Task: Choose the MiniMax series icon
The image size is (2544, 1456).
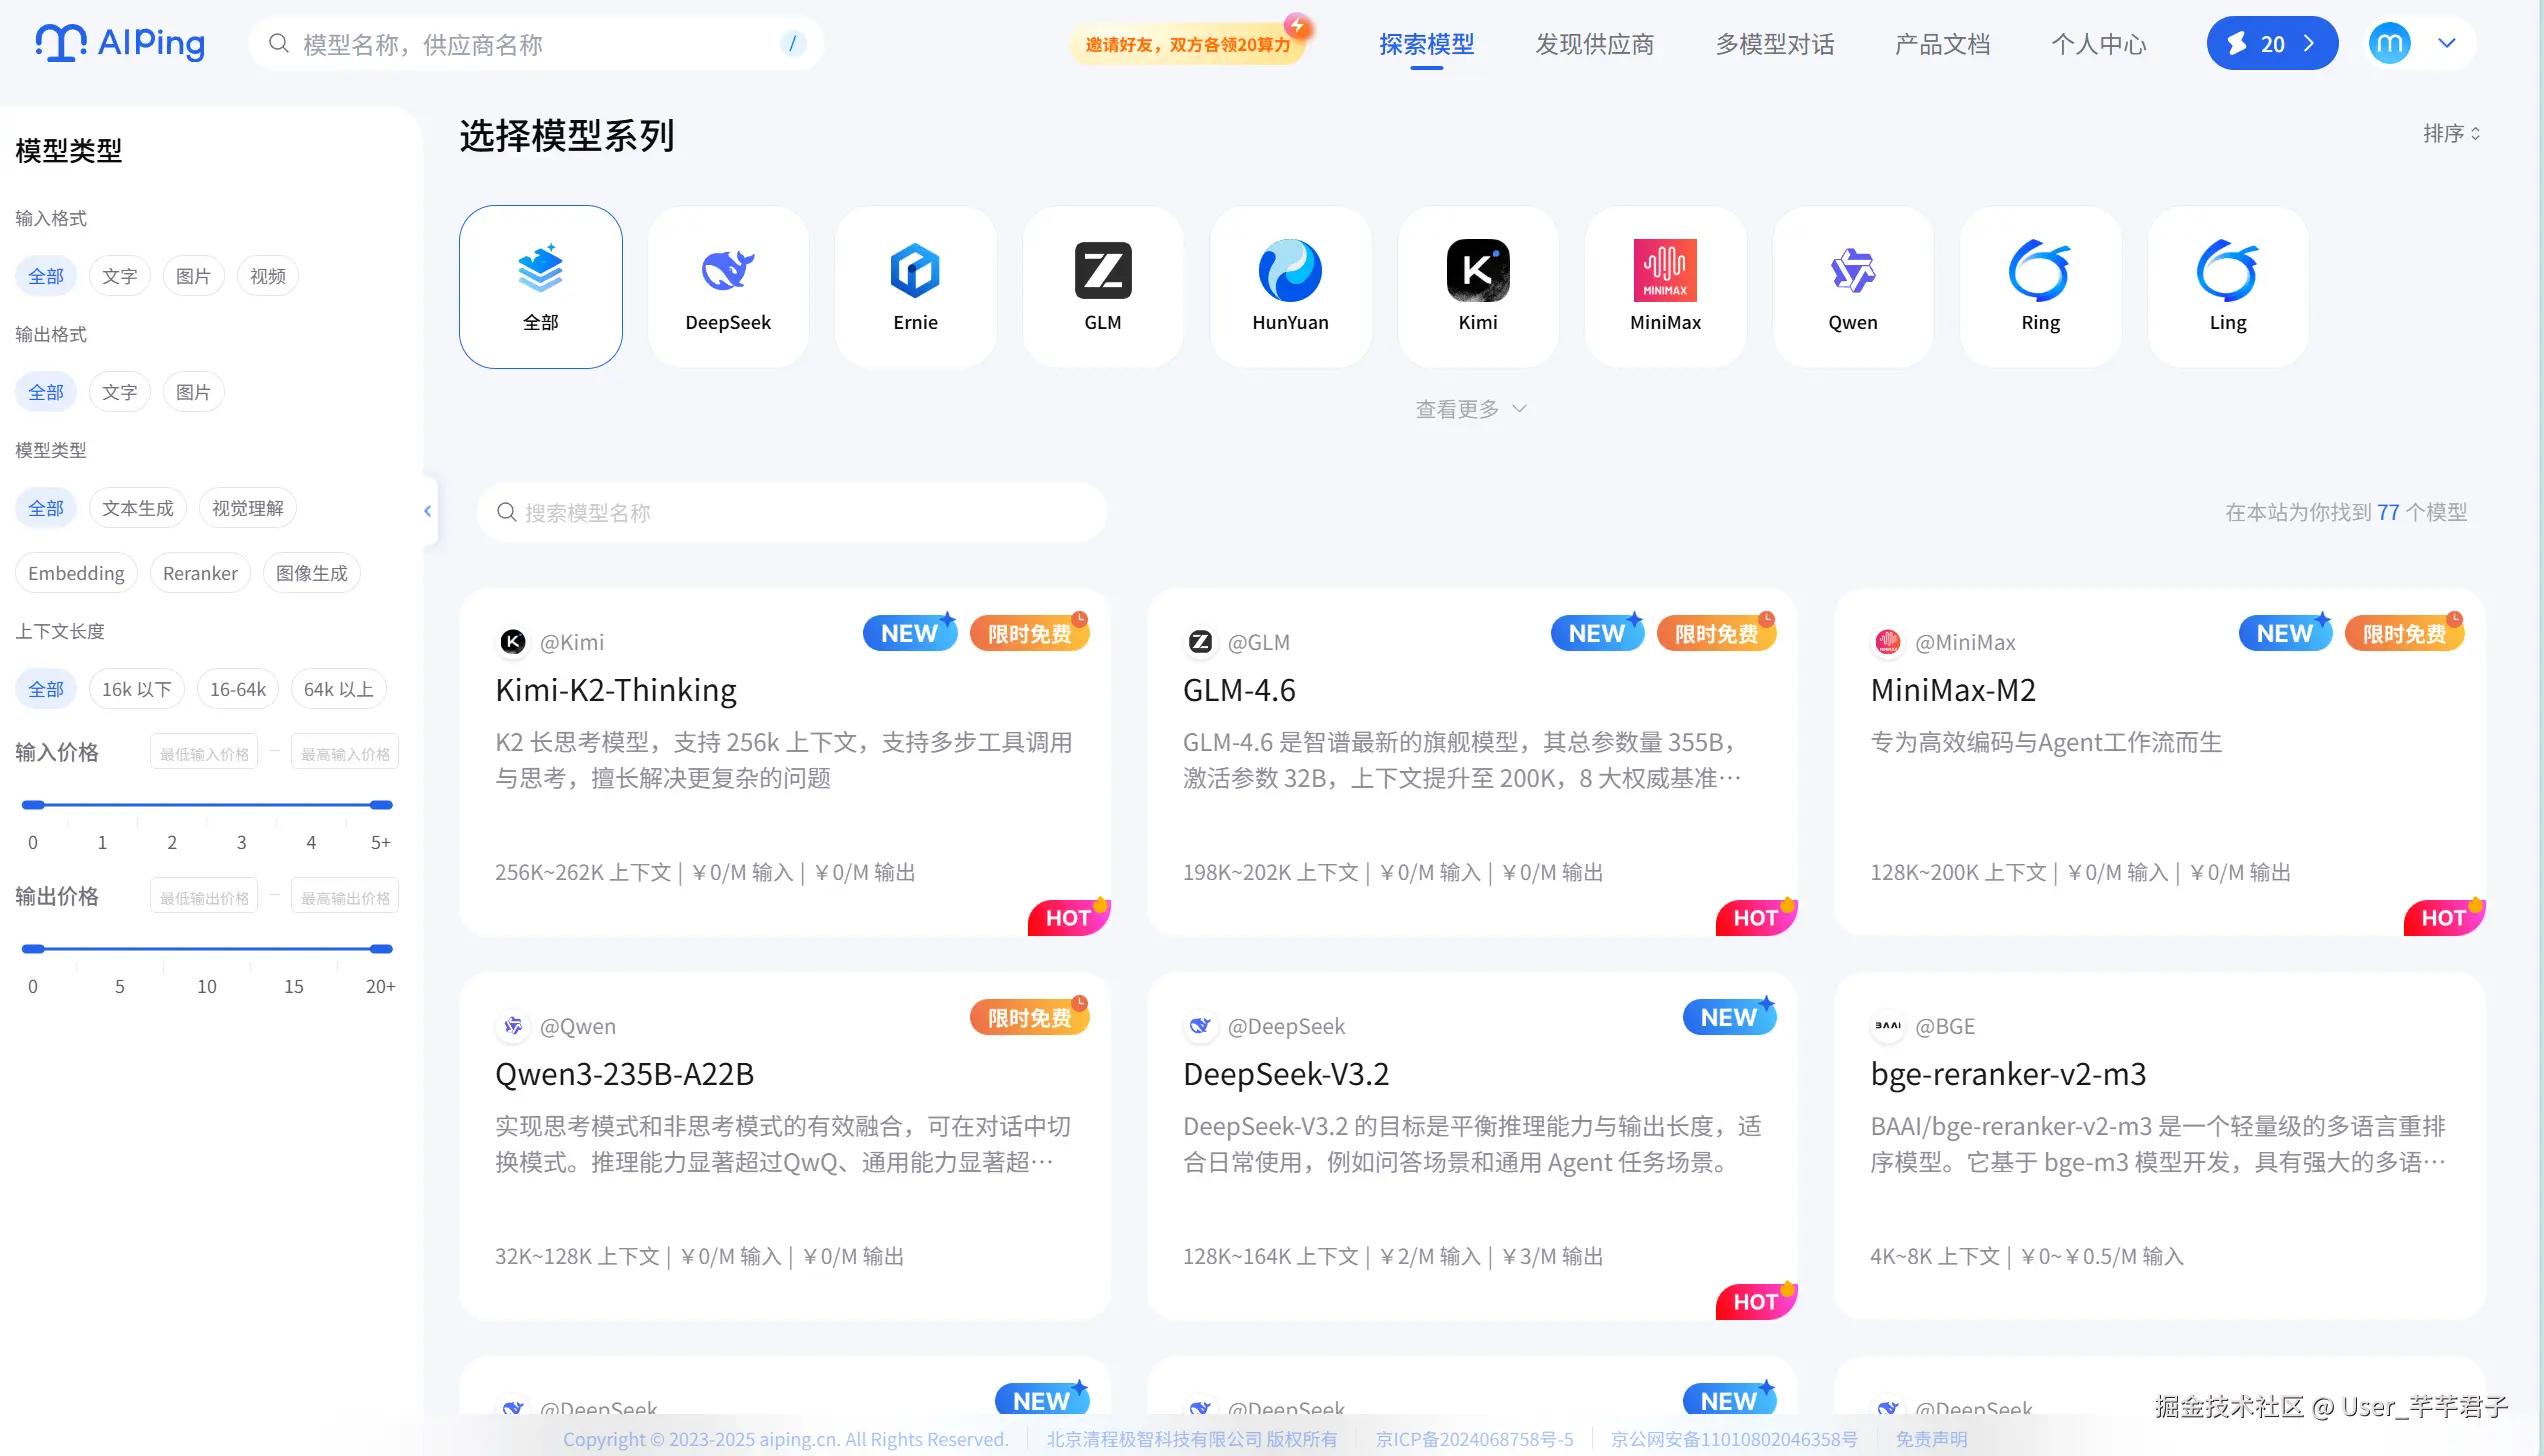Action: 1665,271
